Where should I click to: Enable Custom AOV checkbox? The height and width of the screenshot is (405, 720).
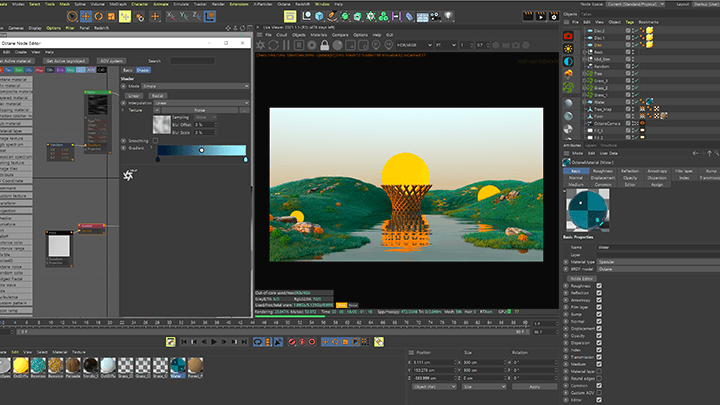pos(599,393)
